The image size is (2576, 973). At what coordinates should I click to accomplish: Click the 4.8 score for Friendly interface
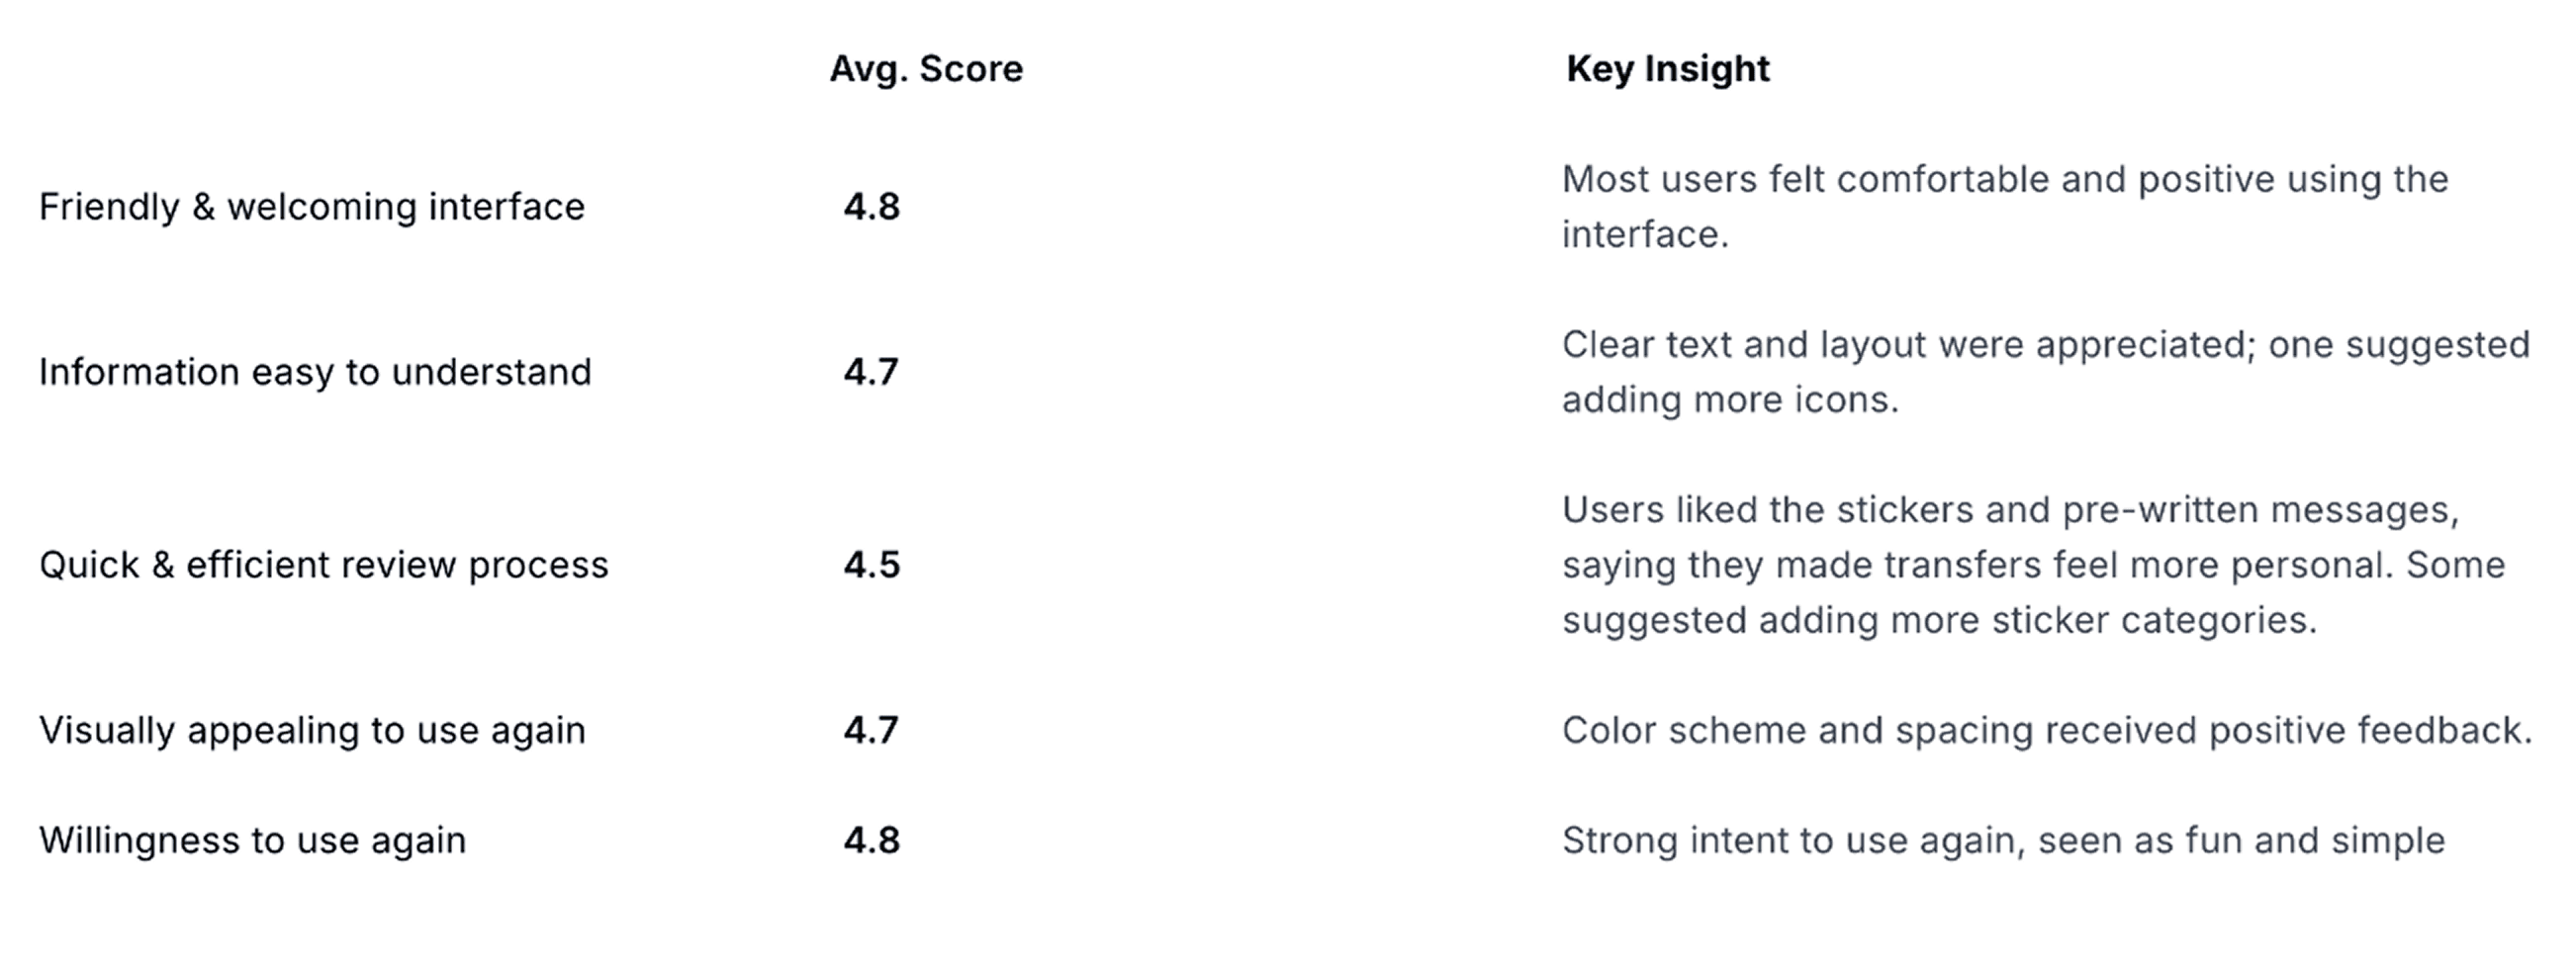872,207
